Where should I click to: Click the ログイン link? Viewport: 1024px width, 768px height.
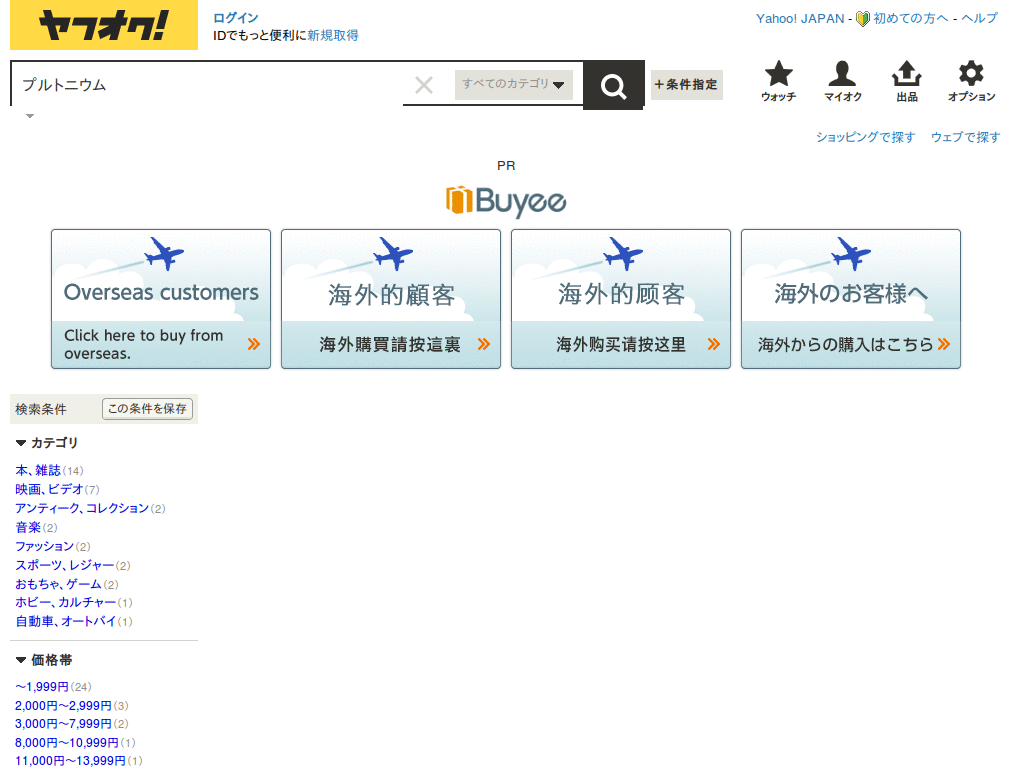[x=236, y=18]
